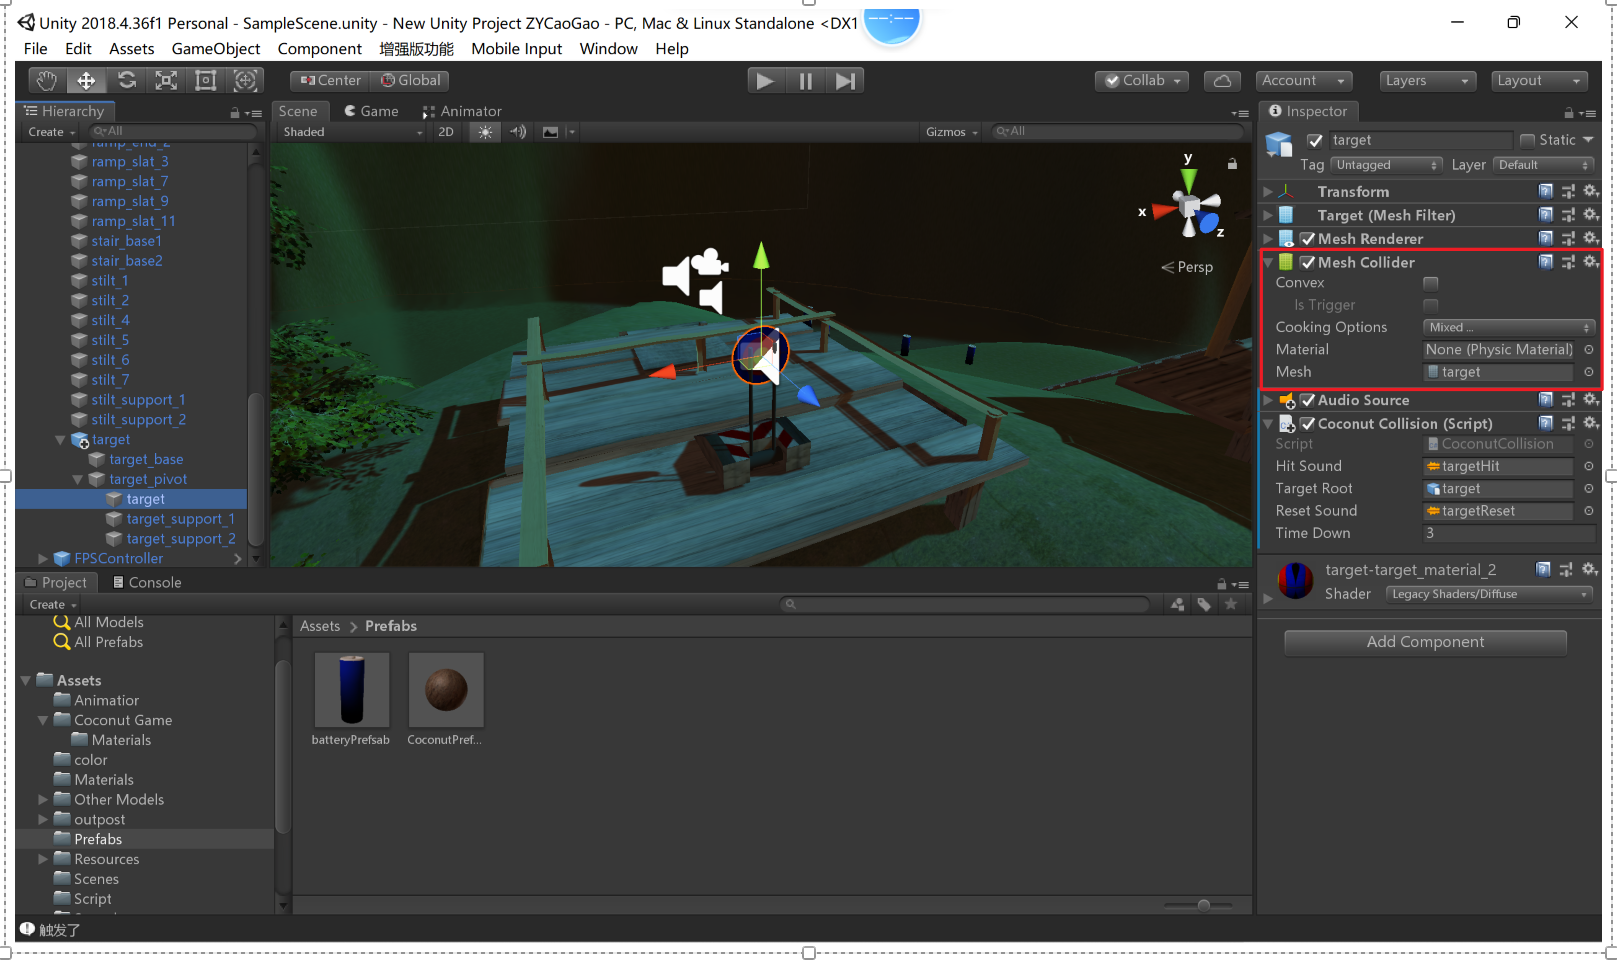Open the Assets menu
Image resolution: width=1617 pixels, height=960 pixels.
[x=132, y=49]
